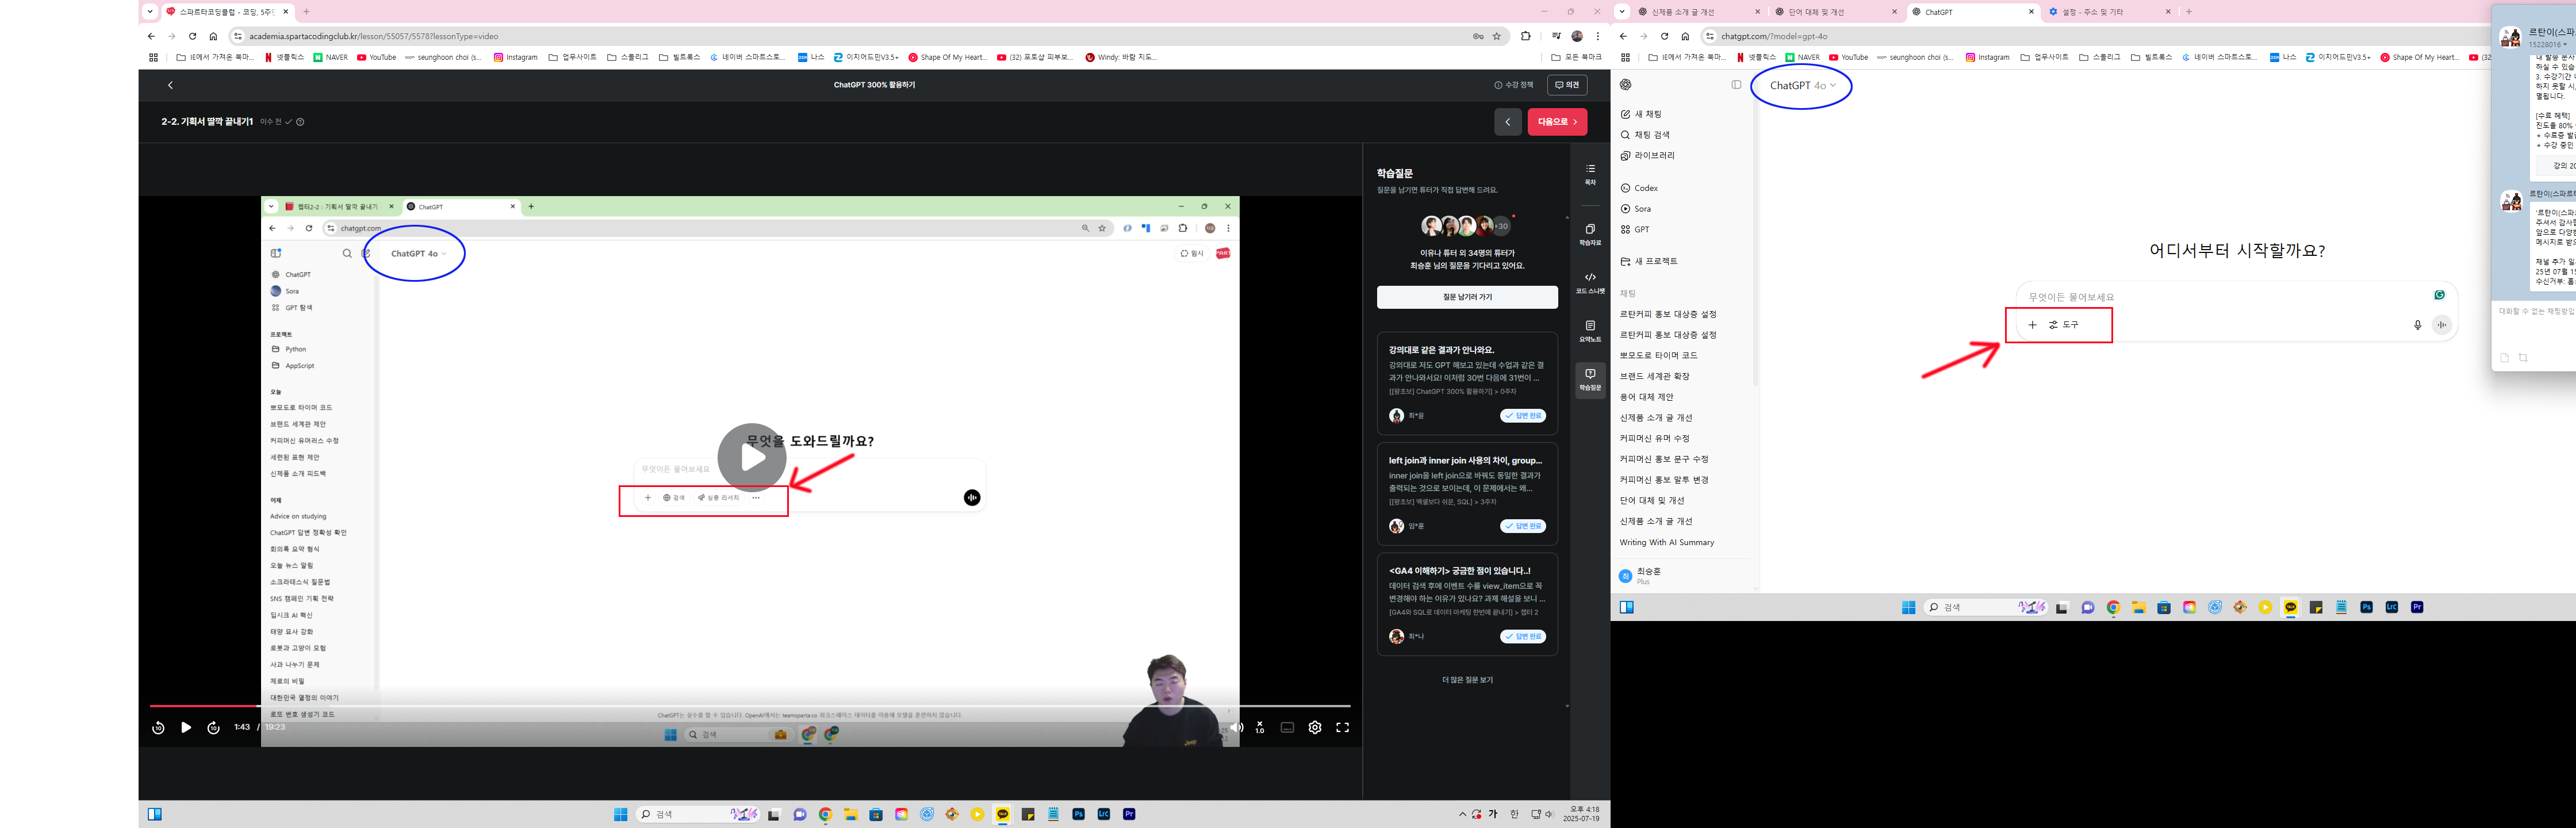2576x828 pixels.
Task: Click the small play button in the video control bar
Action: (x=186, y=728)
